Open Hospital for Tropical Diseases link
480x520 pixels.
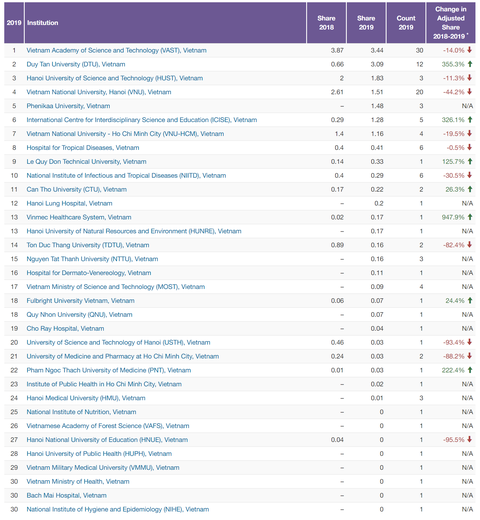pyautogui.click(x=83, y=148)
